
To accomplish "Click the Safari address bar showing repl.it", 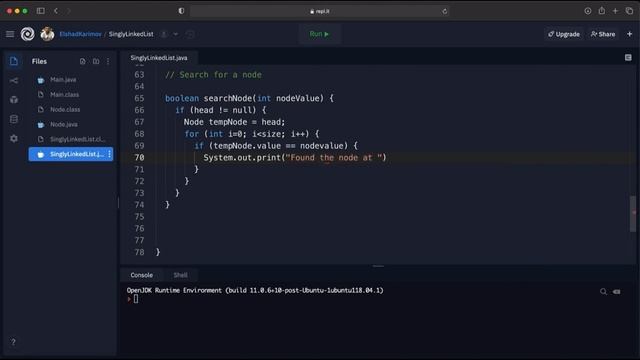I will [320, 11].
